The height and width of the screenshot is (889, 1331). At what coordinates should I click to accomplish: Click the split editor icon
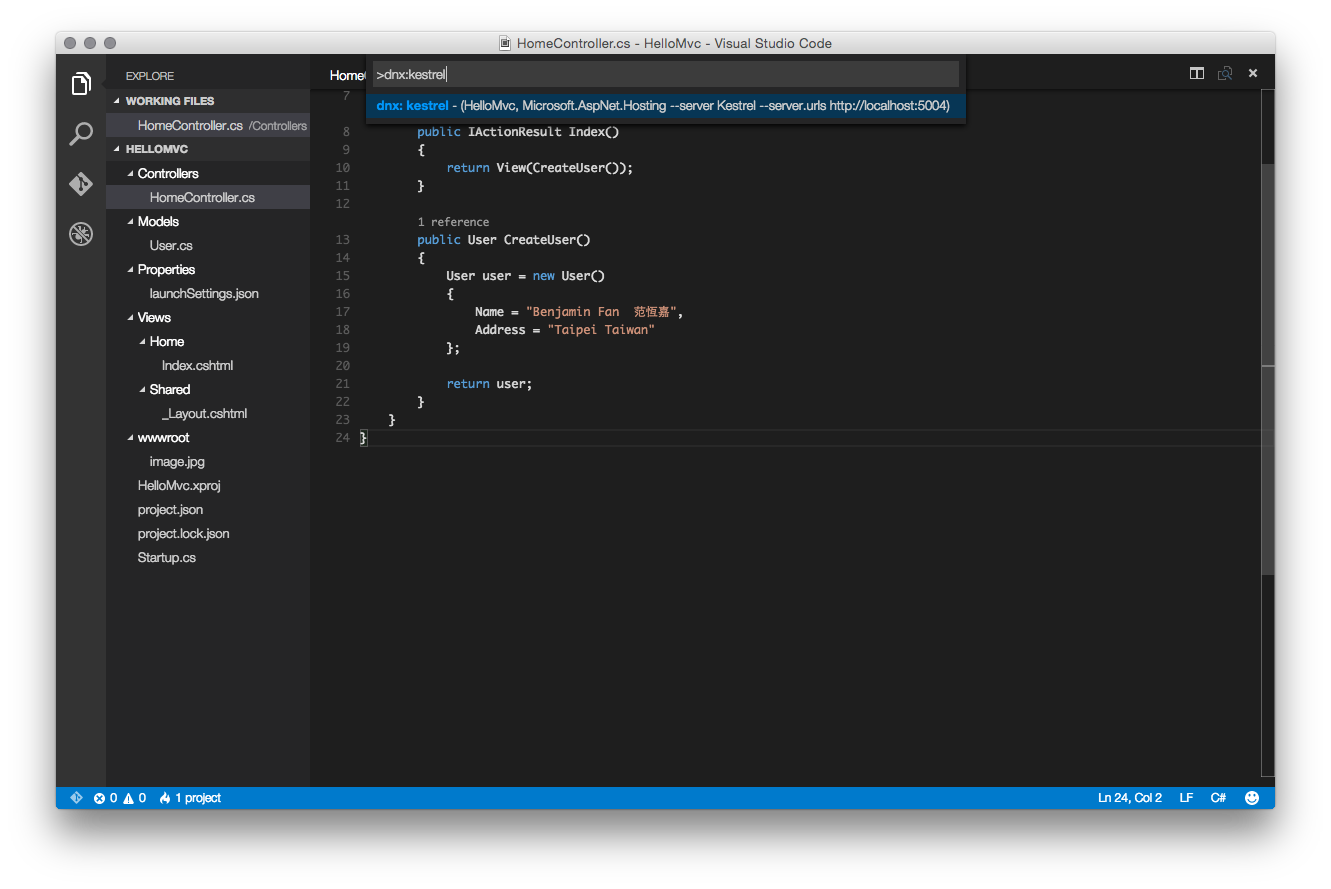tap(1196, 73)
